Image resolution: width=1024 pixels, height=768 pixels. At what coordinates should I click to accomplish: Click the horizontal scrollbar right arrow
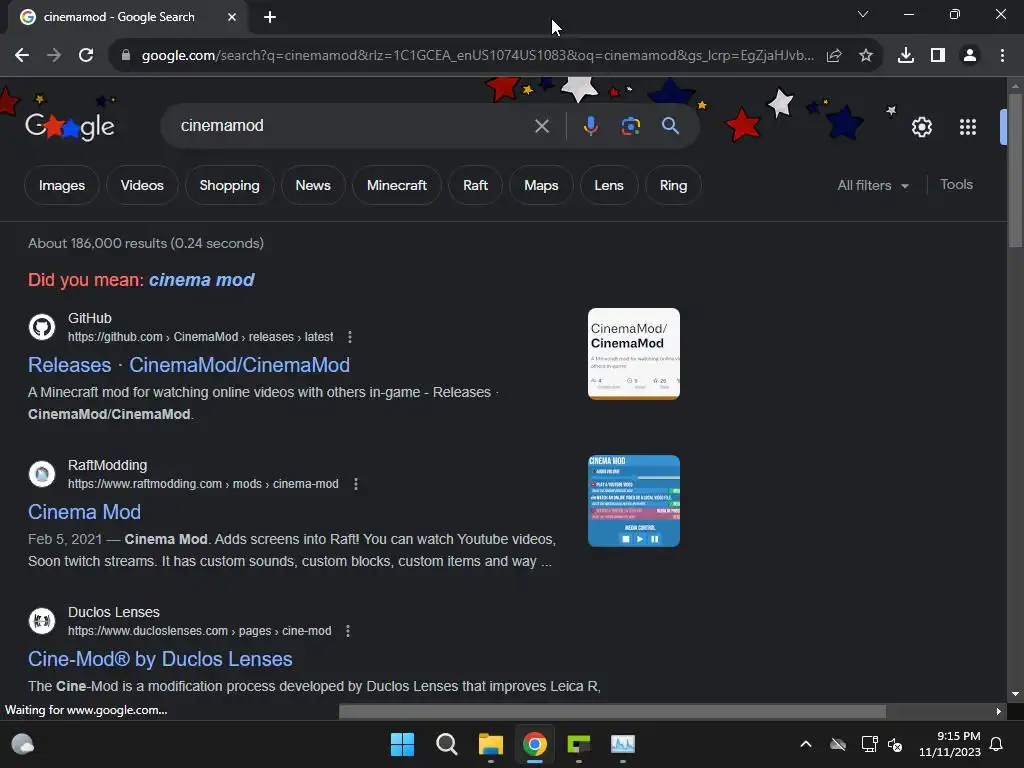click(x=998, y=711)
